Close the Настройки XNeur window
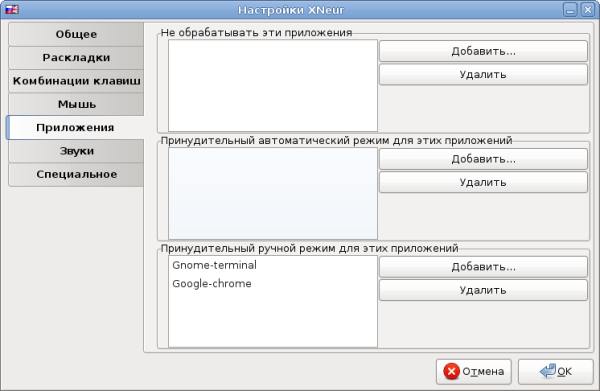 click(587, 10)
